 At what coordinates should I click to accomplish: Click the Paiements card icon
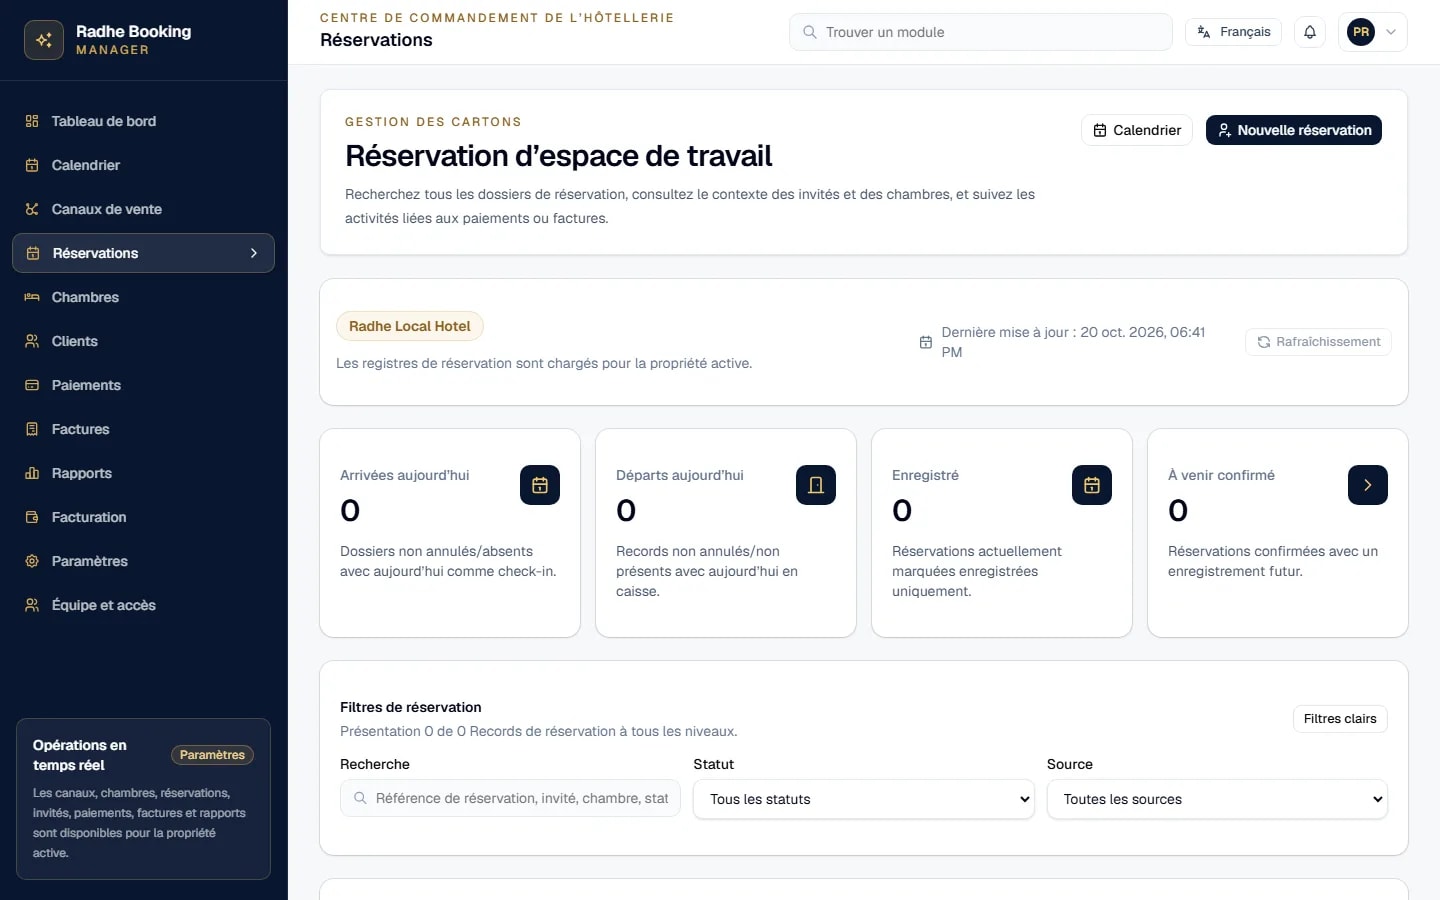32,385
